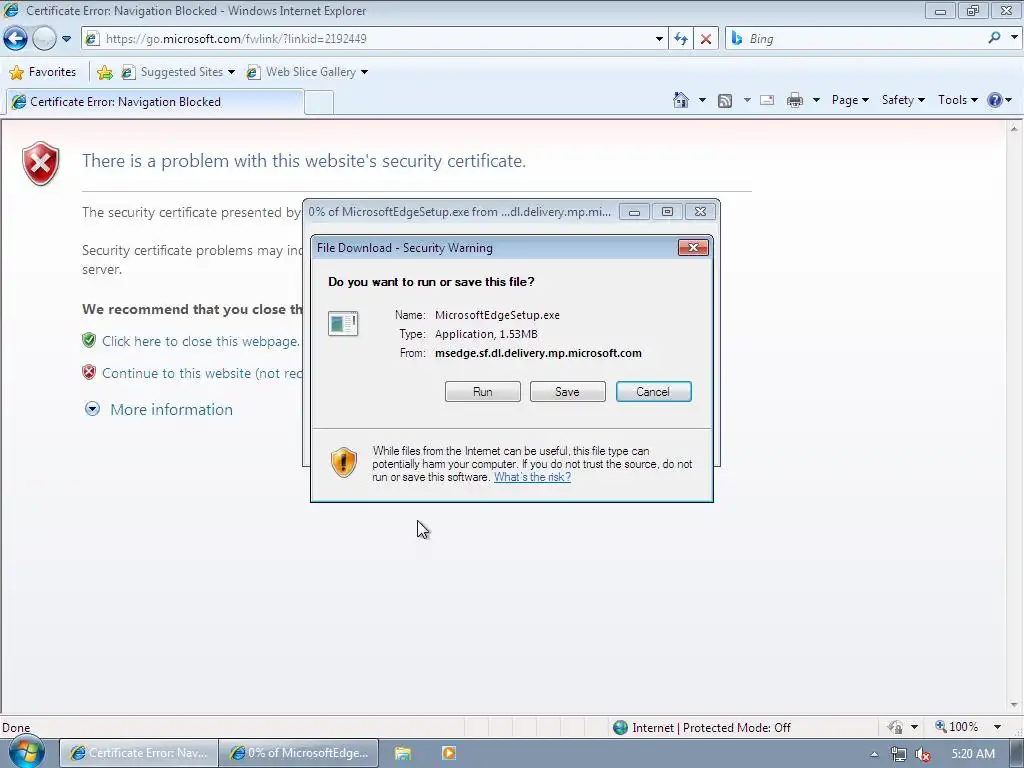
Task: Click the Read Mail envelope icon
Action: 767,101
